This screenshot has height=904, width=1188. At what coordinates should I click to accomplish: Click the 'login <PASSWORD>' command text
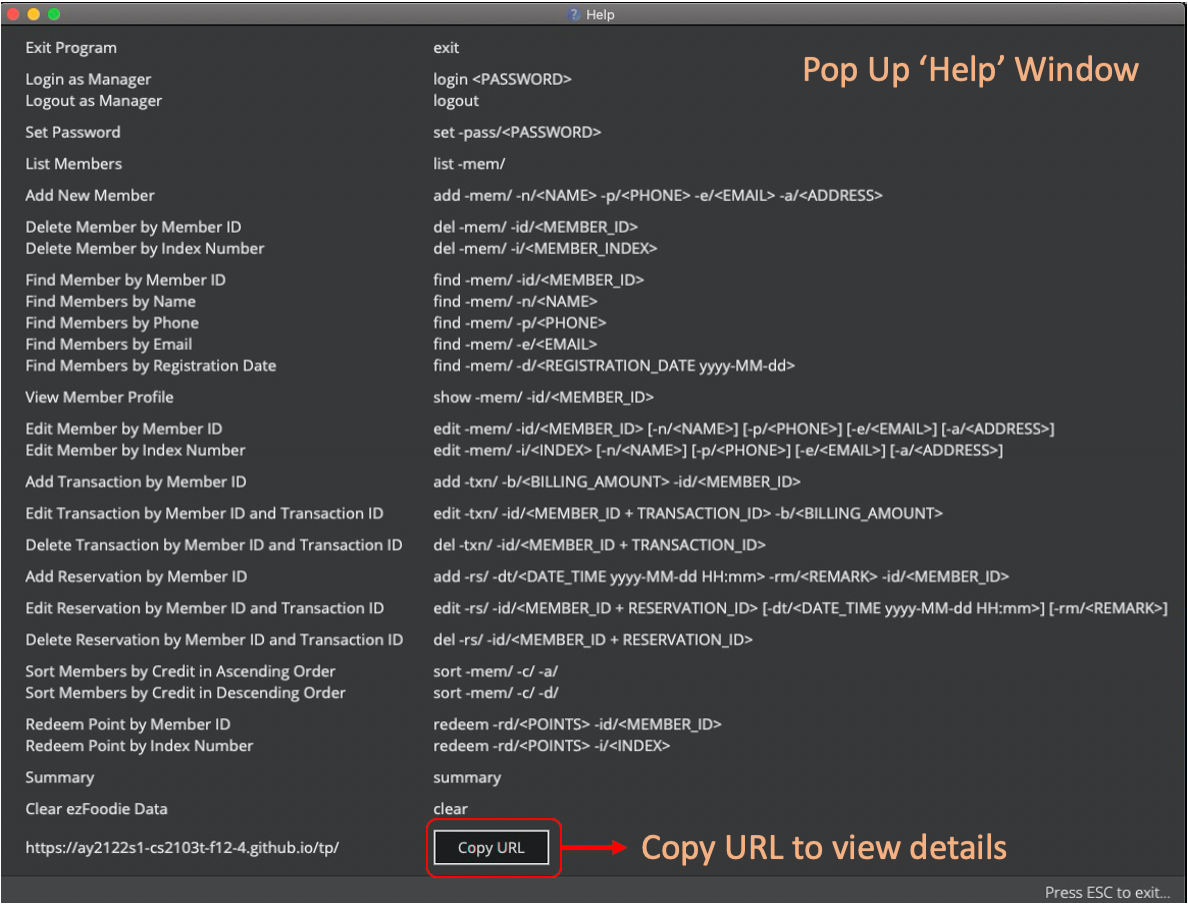click(502, 79)
